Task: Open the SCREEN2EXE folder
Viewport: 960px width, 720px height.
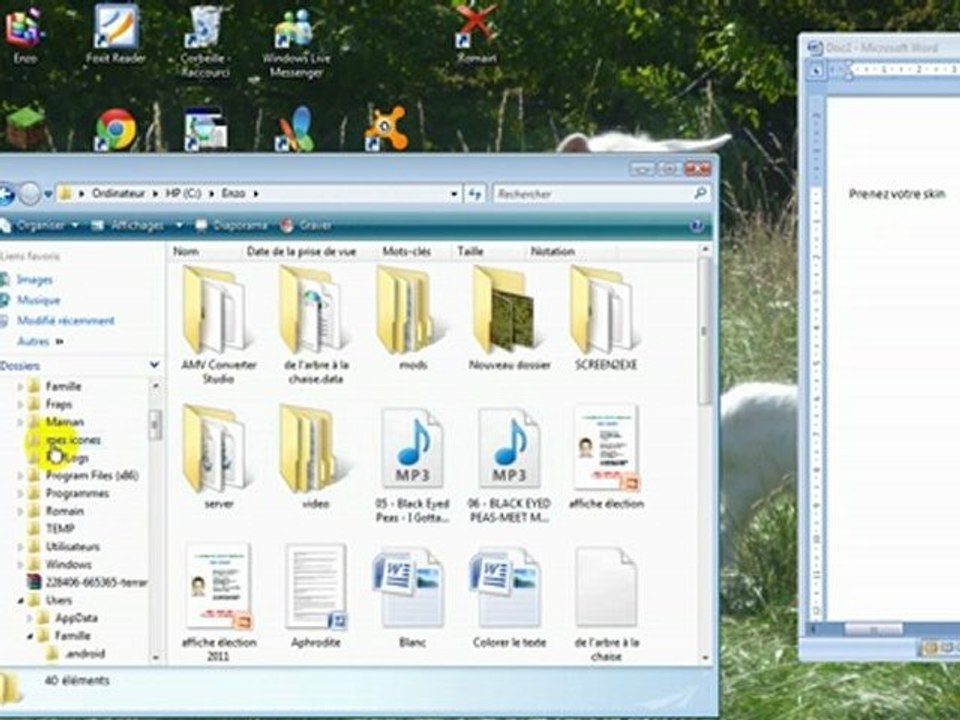Action: click(606, 318)
